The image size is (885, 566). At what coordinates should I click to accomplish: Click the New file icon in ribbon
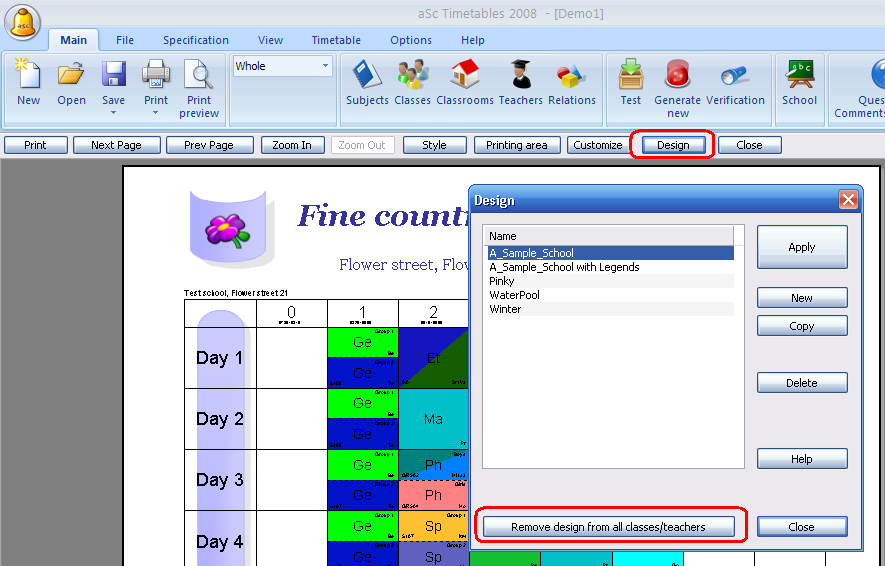pyautogui.click(x=28, y=76)
